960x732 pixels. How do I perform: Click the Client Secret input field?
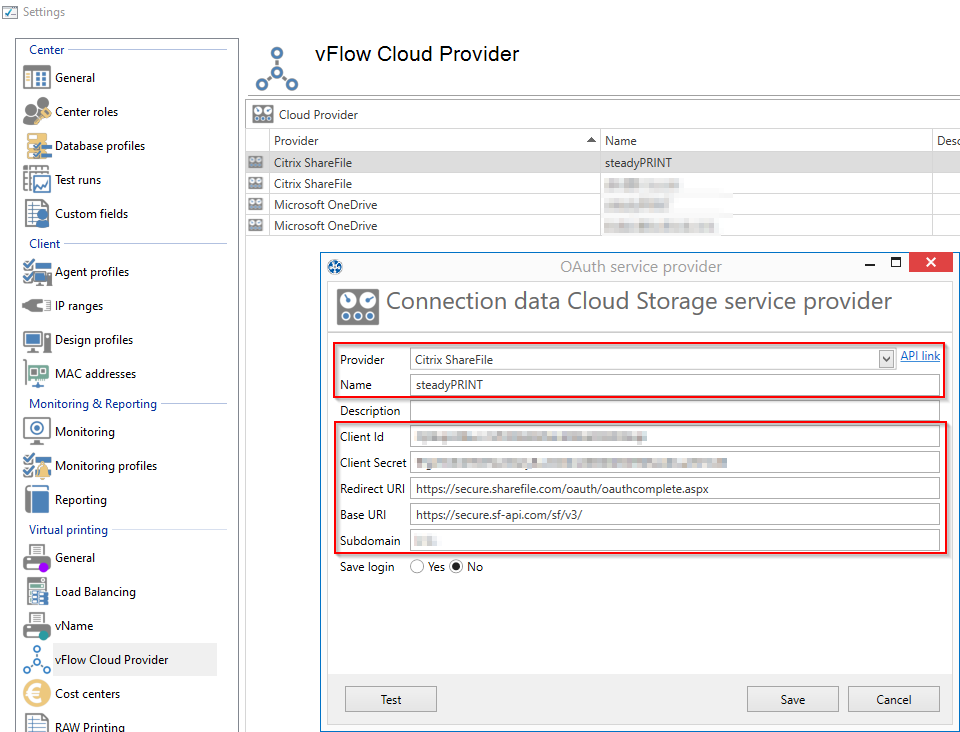click(675, 463)
